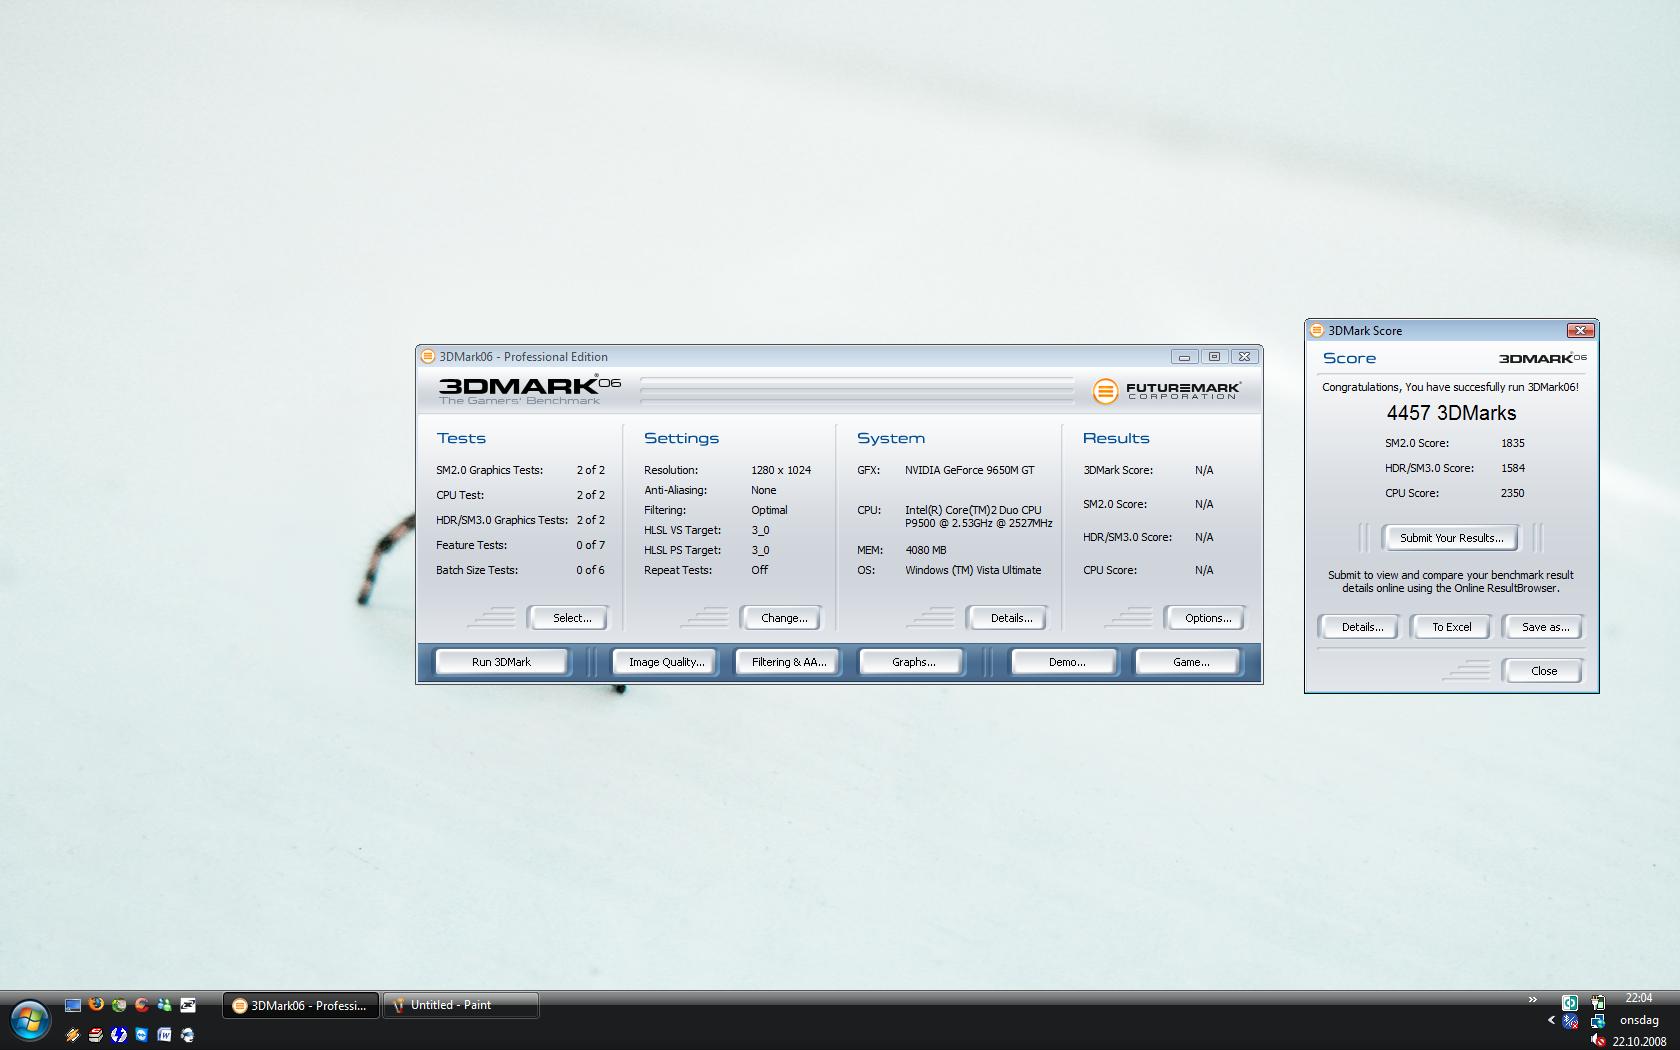Click the SM2.0 Score value 1835

1512,443
